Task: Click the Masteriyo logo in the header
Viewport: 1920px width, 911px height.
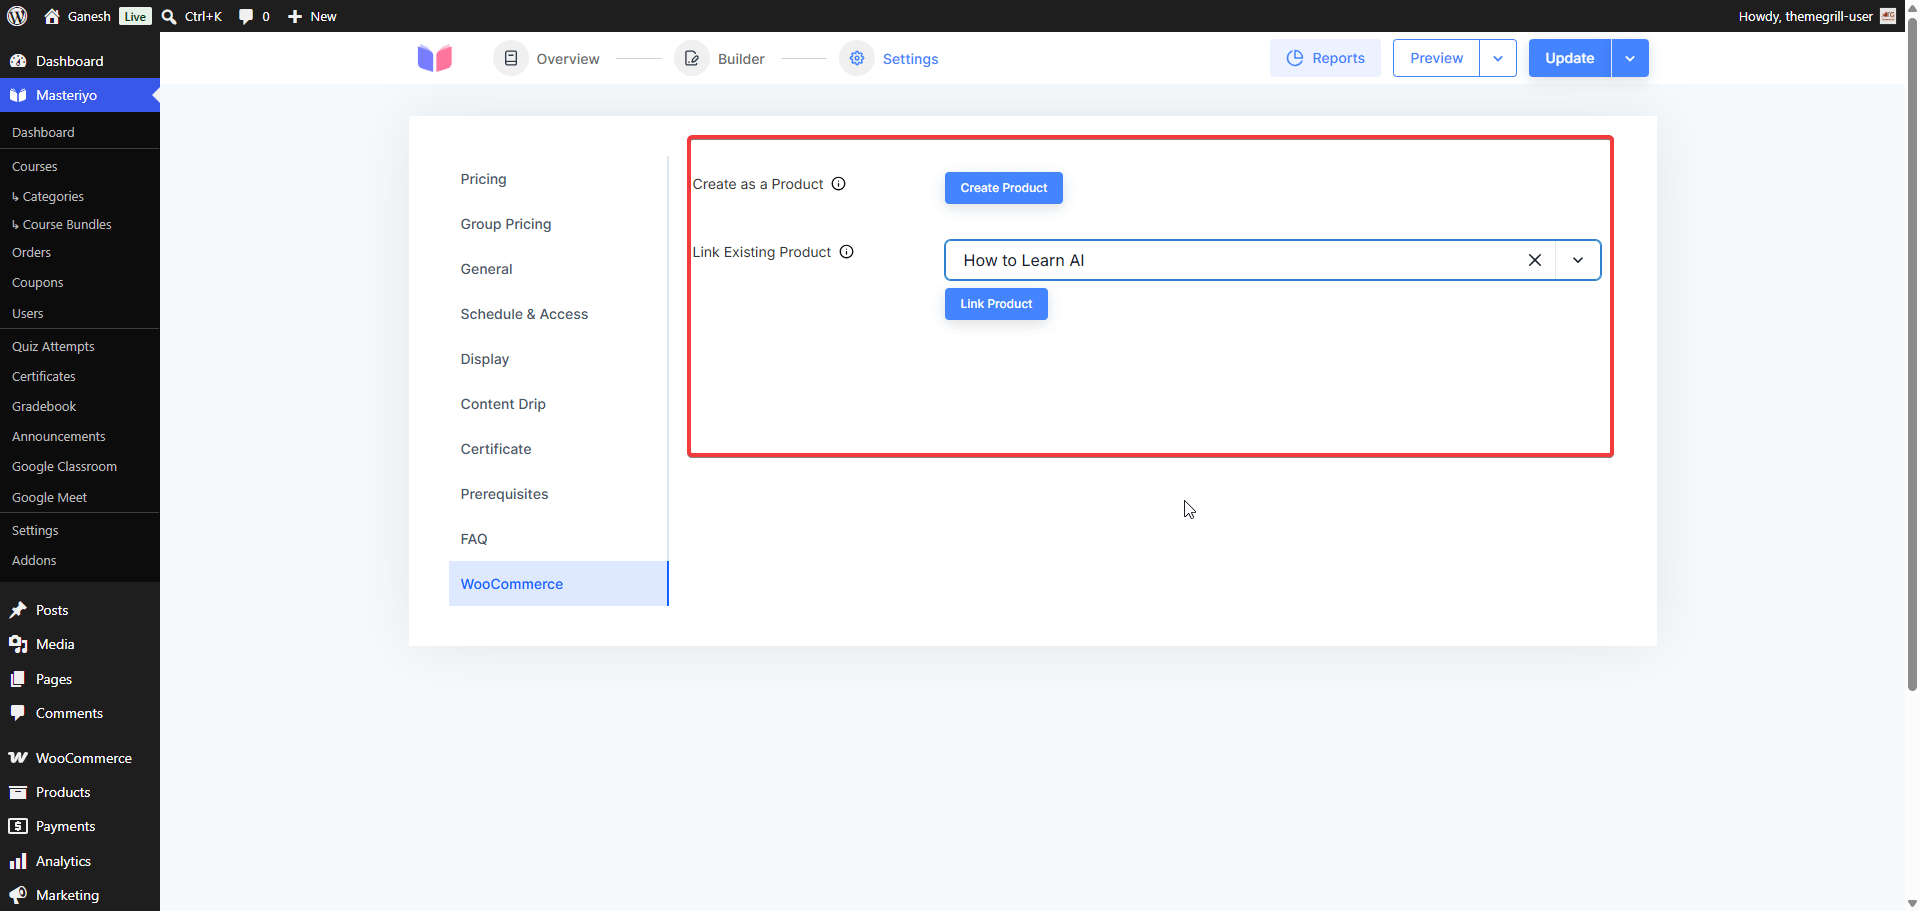Action: pyautogui.click(x=435, y=59)
